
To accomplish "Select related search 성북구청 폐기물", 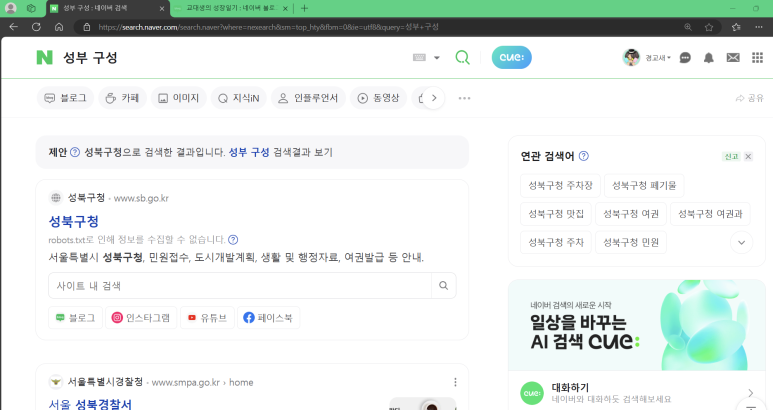I will [x=644, y=186].
